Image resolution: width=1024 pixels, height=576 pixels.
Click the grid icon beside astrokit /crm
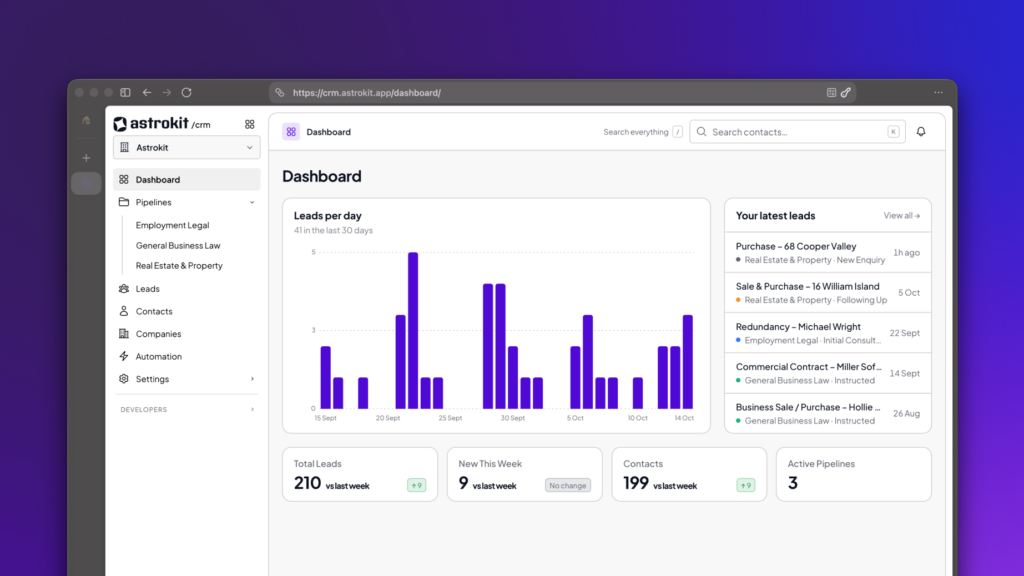pyautogui.click(x=249, y=124)
